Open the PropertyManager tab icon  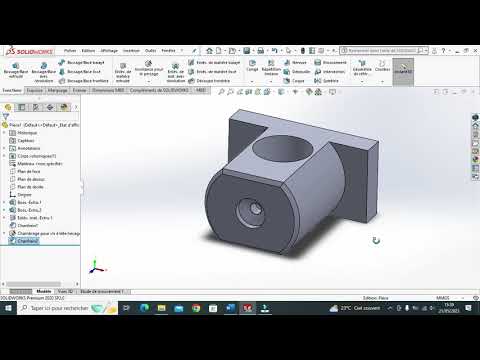click(22, 107)
